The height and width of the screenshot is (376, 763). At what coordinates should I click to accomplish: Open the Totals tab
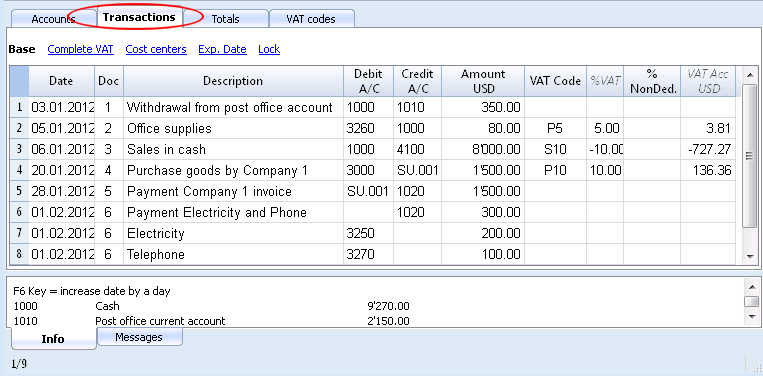(226, 19)
